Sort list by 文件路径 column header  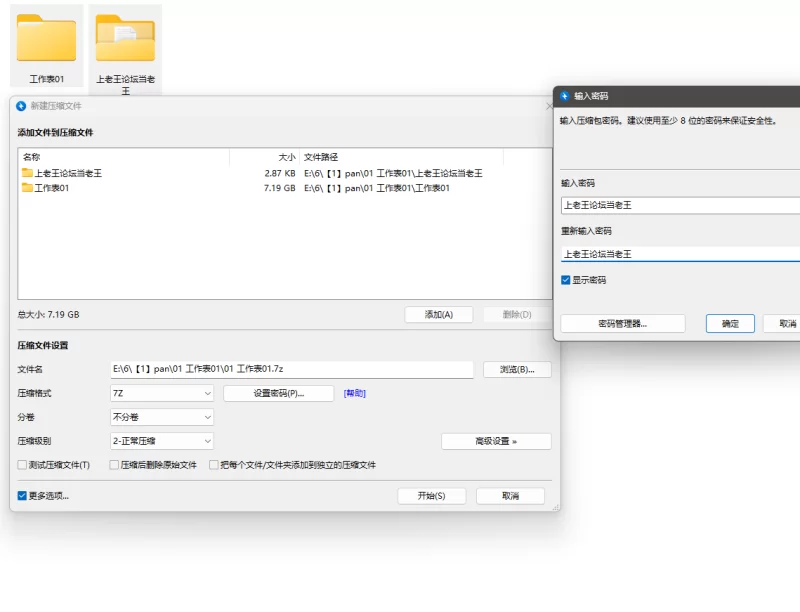402,157
